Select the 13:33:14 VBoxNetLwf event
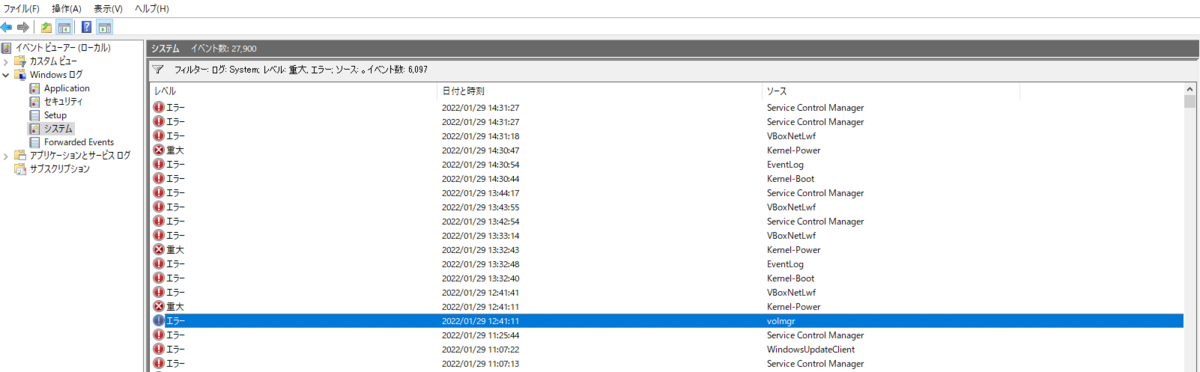 tap(667, 235)
